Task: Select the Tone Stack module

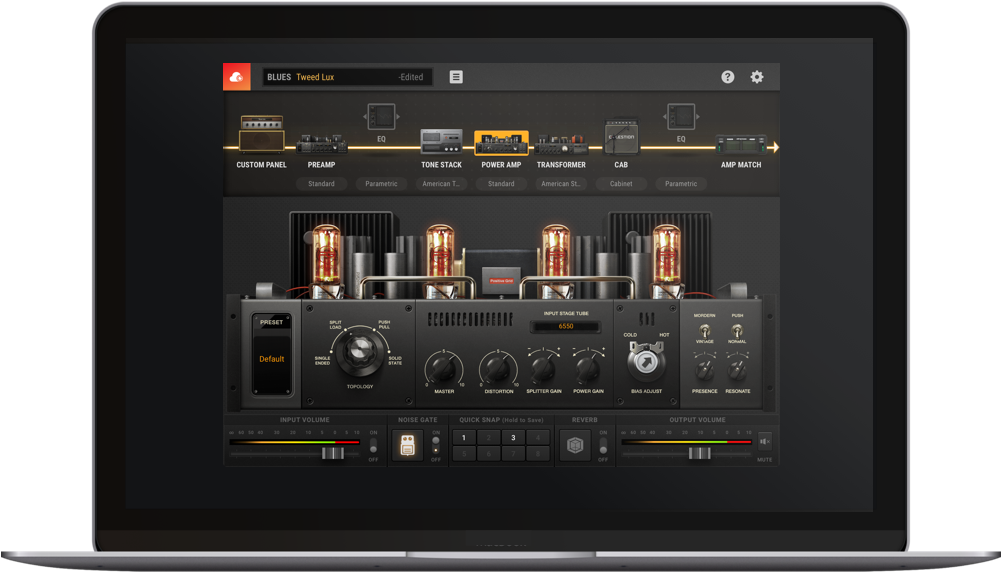Action: (x=441, y=141)
